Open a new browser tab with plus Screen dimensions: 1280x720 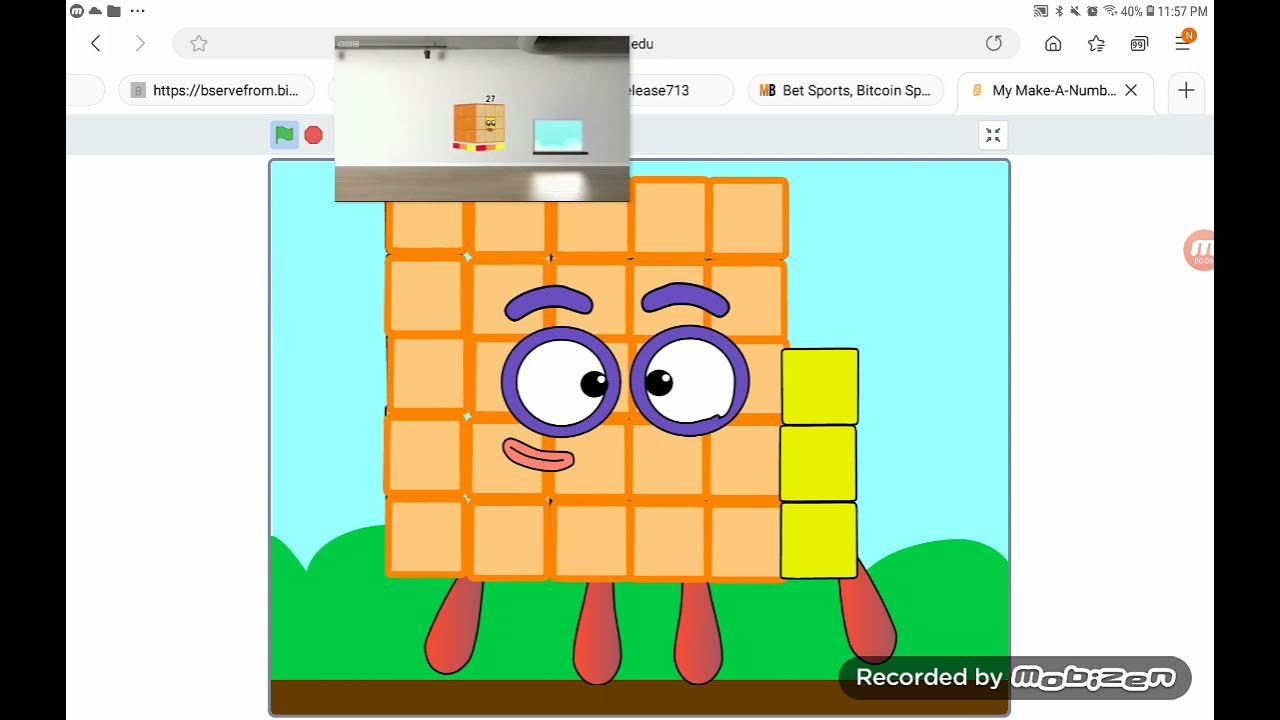(x=1186, y=90)
